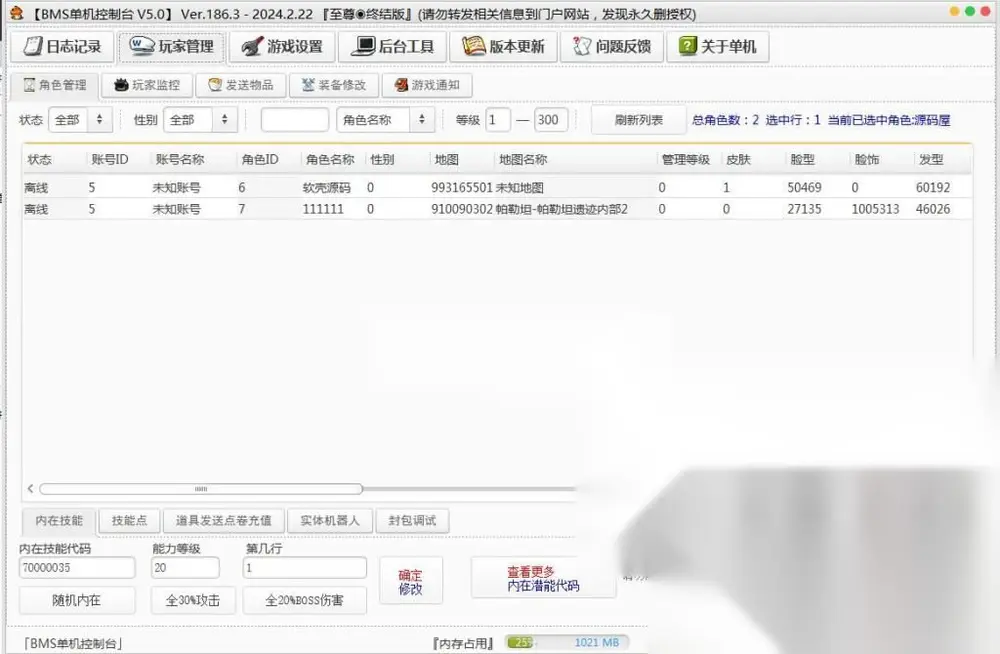Click the 角色管理 tab icon
The height and width of the screenshot is (654, 1000).
point(29,85)
